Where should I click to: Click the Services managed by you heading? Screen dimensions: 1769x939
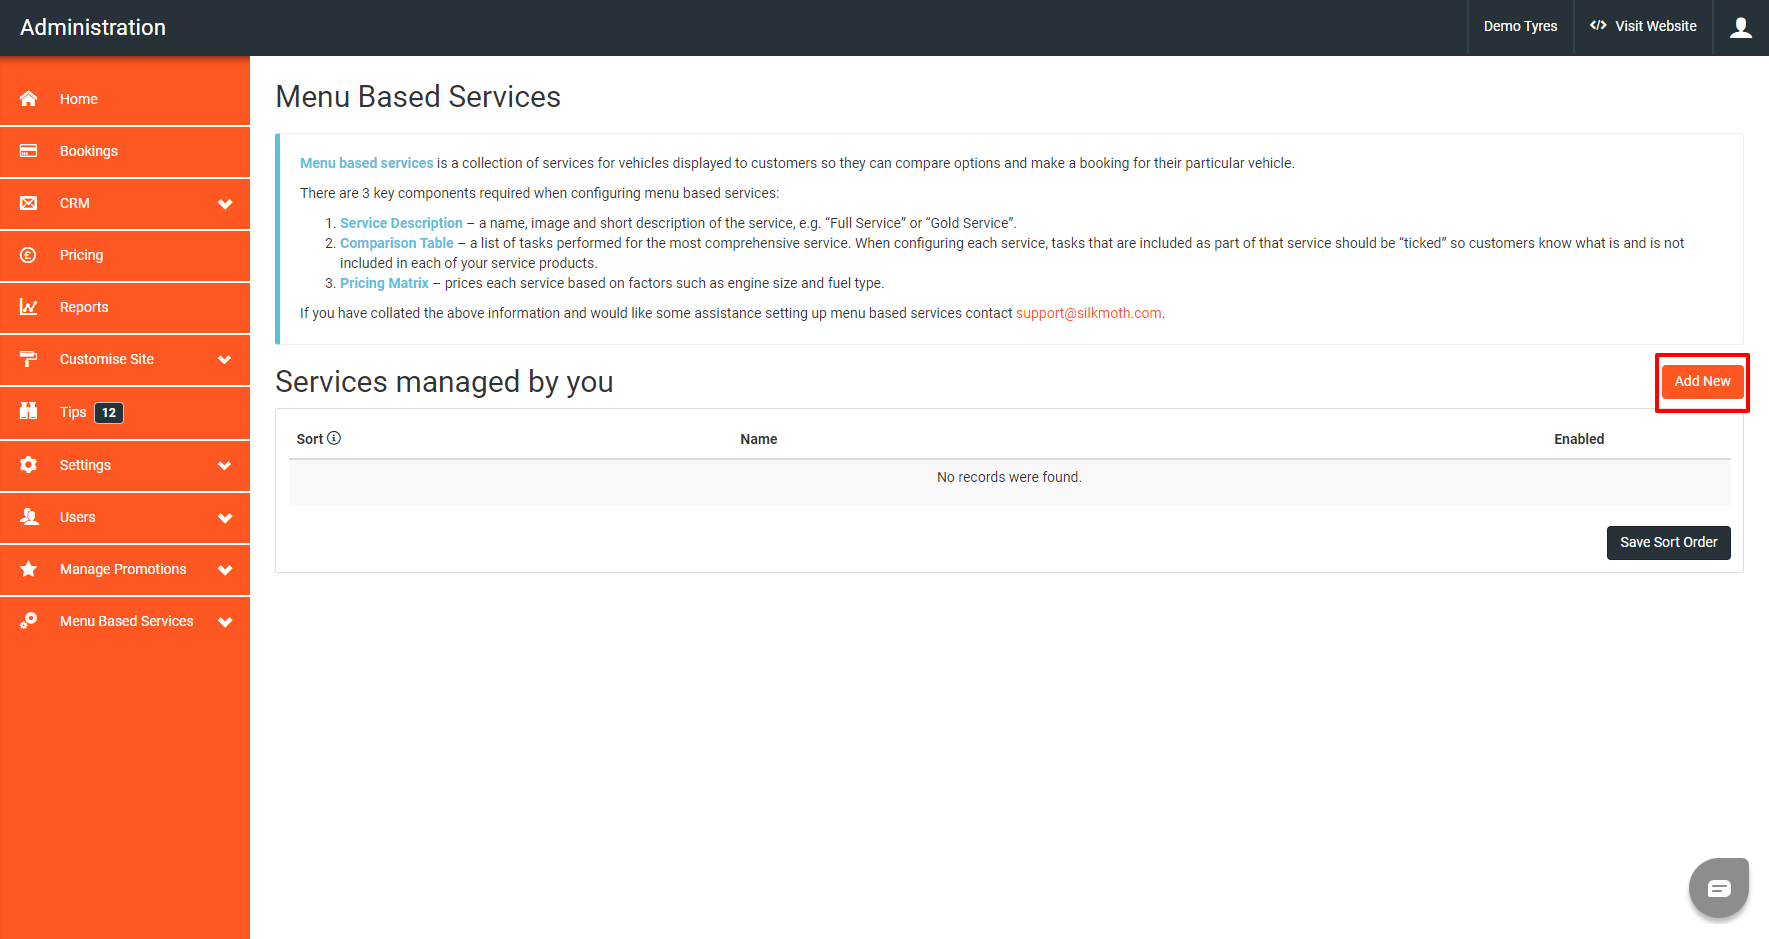point(444,381)
